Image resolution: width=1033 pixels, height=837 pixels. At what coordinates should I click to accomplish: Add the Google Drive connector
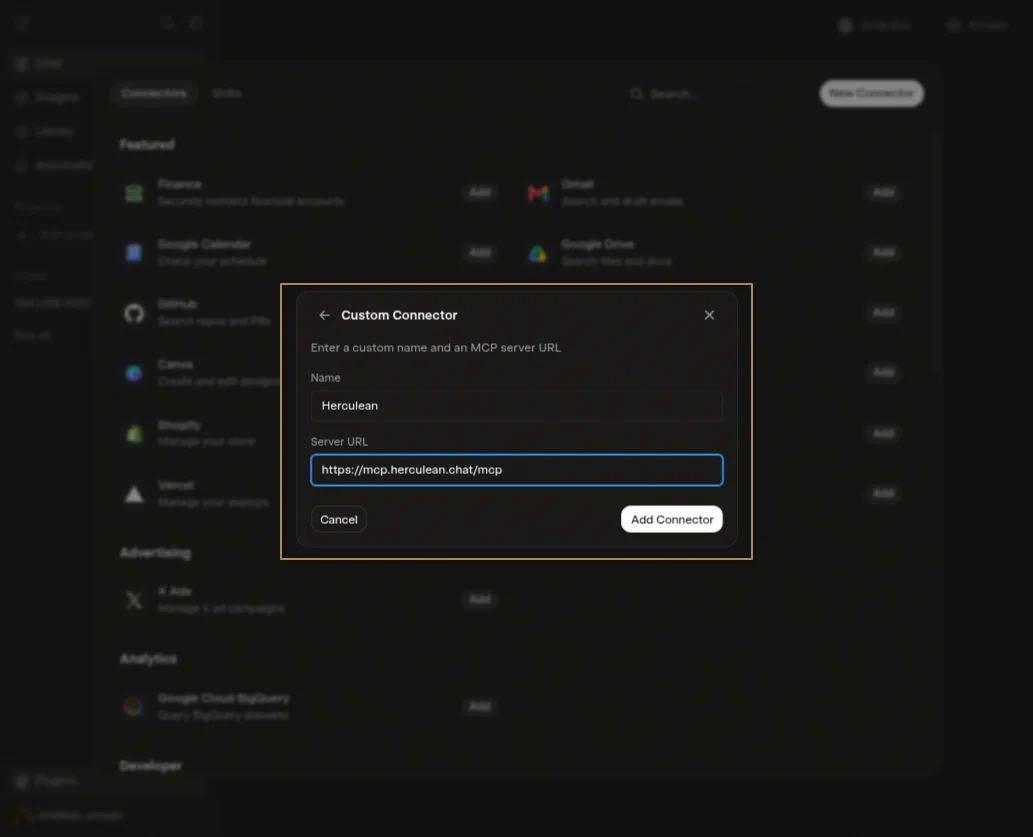click(883, 252)
